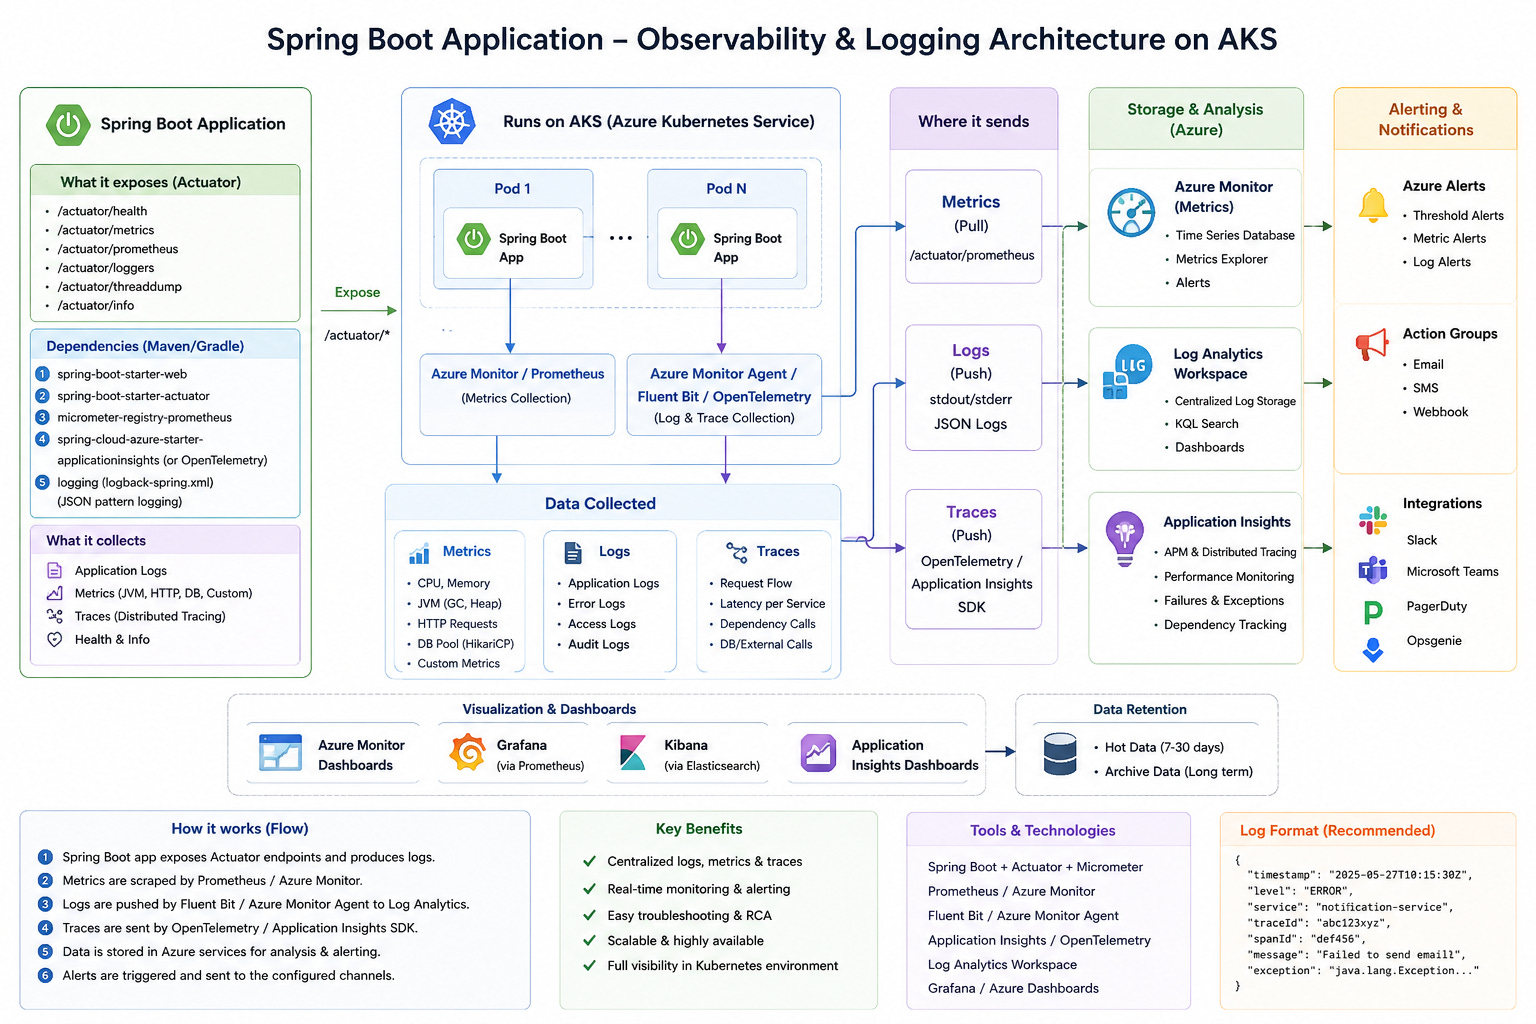
Task: Click Log Analytics Workspace in Tools & Technologies
Action: click(1002, 965)
